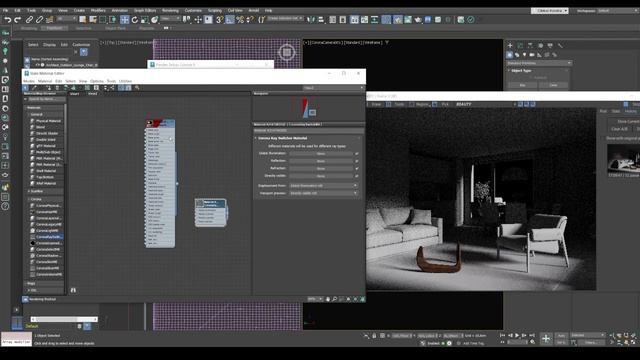Toggle the Percent Snap icon
Image resolution: width=640 pixels, height=360 pixels.
pyautogui.click(x=240, y=20)
